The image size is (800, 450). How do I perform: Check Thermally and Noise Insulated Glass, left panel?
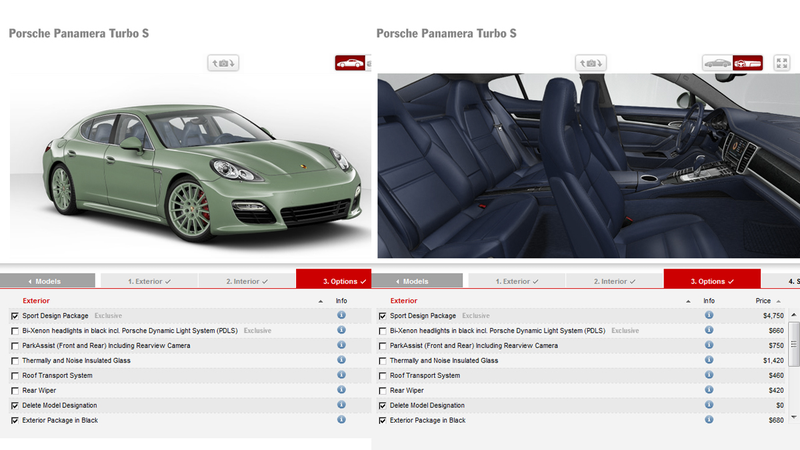point(15,361)
